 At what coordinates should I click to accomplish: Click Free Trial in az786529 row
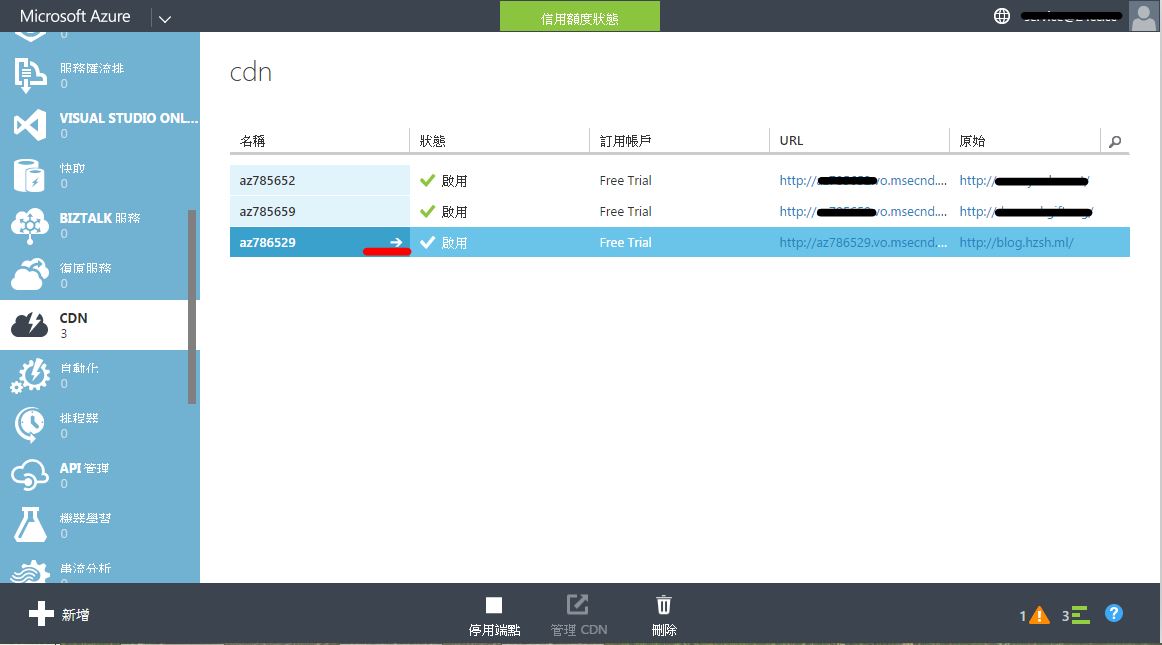[x=625, y=242]
